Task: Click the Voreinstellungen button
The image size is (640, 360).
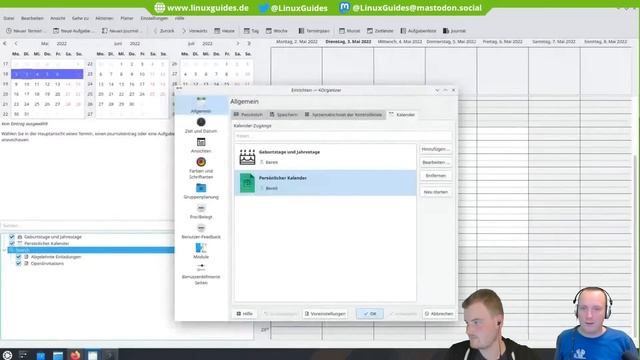Action: [x=325, y=313]
